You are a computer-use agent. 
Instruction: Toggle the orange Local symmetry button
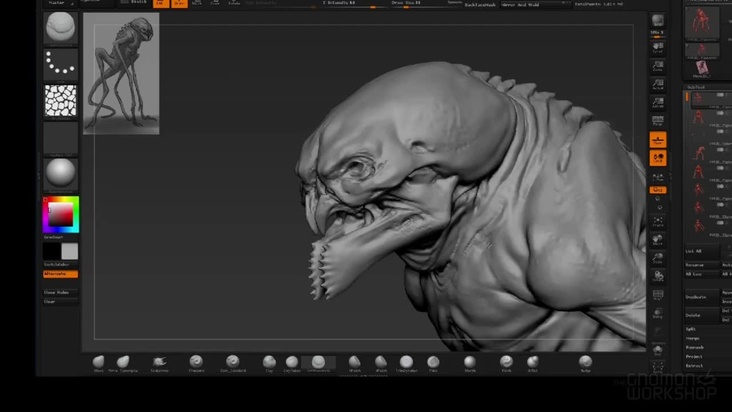[x=658, y=158]
